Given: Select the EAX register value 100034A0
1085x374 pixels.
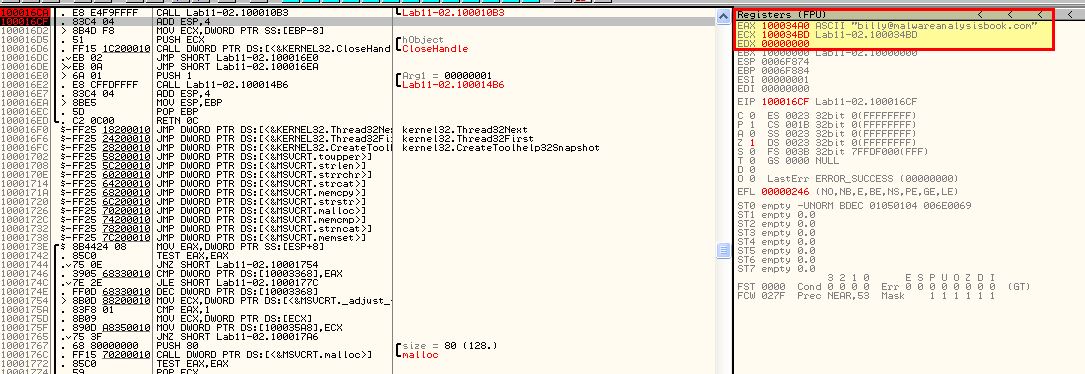Looking at the screenshot, I should click(785, 26).
